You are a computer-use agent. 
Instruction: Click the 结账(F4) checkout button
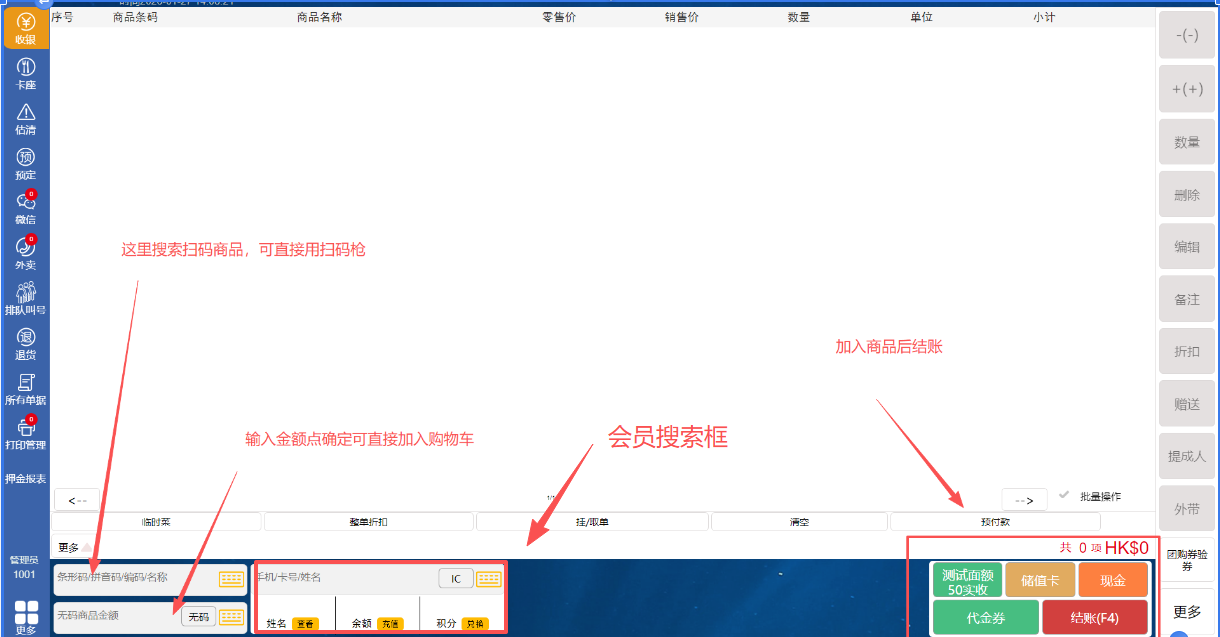pyautogui.click(x=1094, y=618)
